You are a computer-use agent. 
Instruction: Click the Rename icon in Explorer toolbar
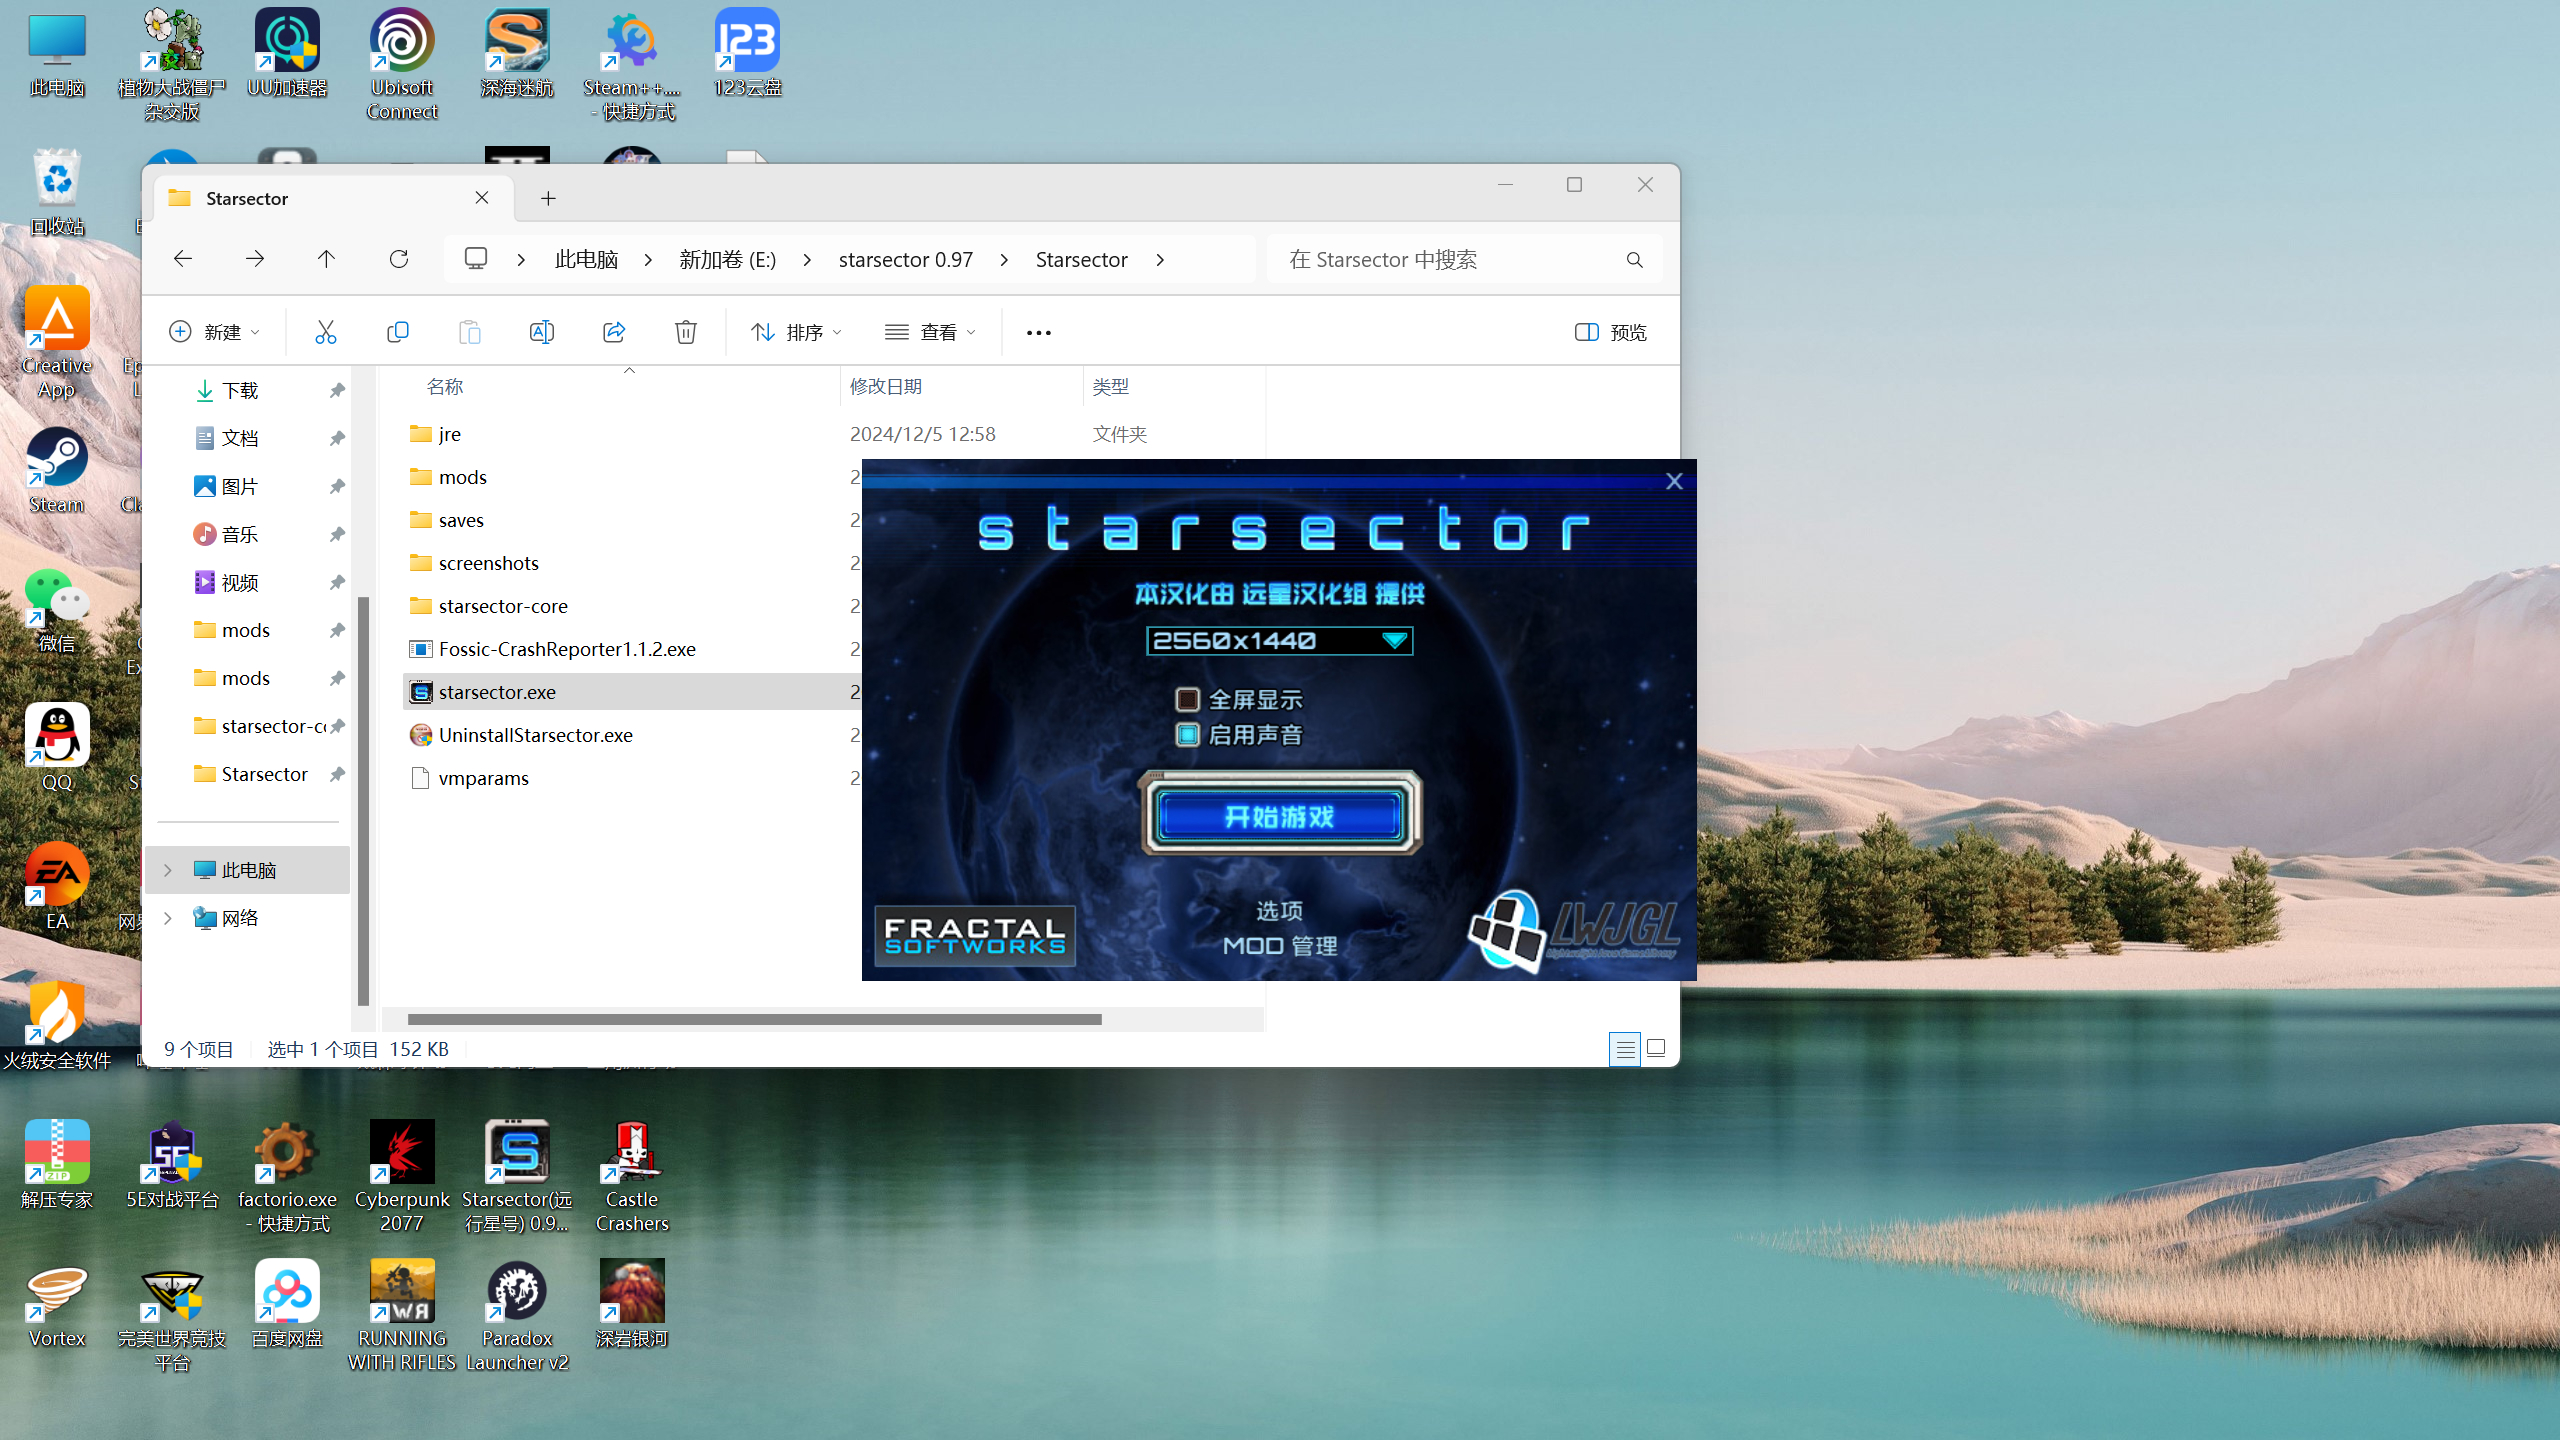coord(541,332)
